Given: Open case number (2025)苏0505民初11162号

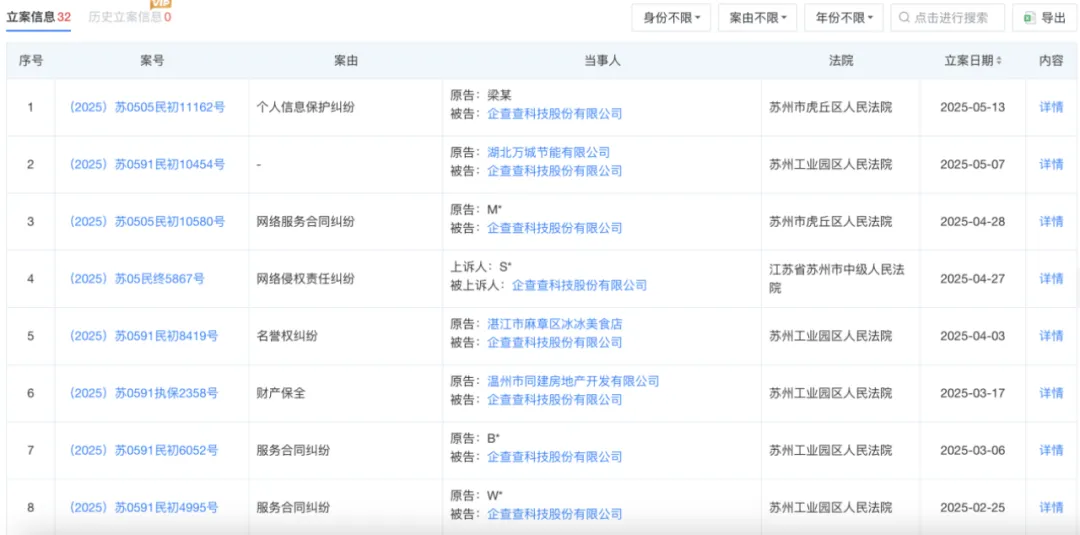Looking at the screenshot, I should point(147,107).
